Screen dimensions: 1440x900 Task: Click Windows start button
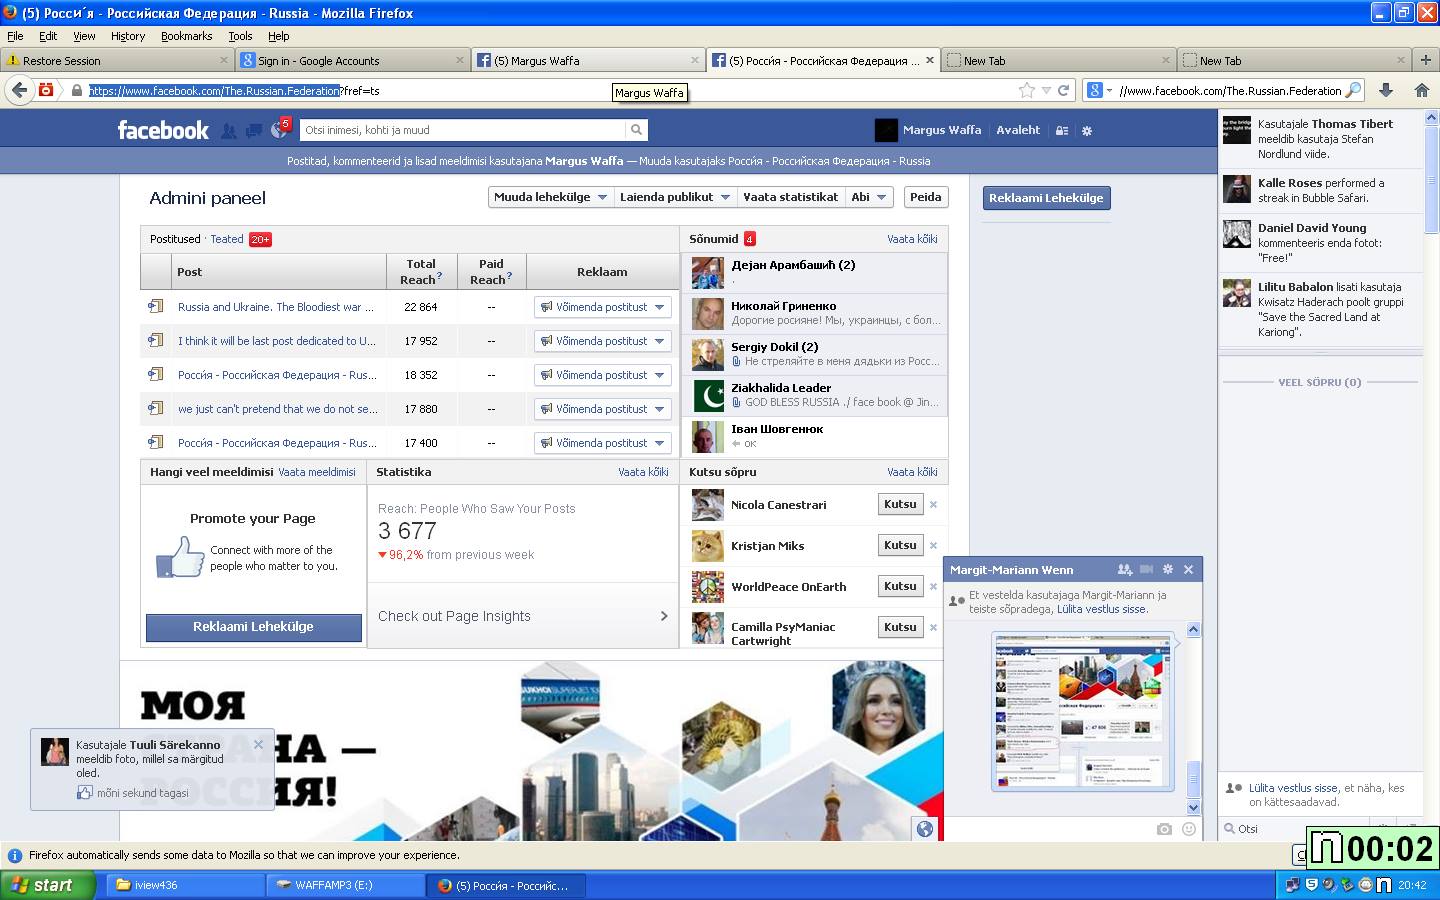pos(48,885)
